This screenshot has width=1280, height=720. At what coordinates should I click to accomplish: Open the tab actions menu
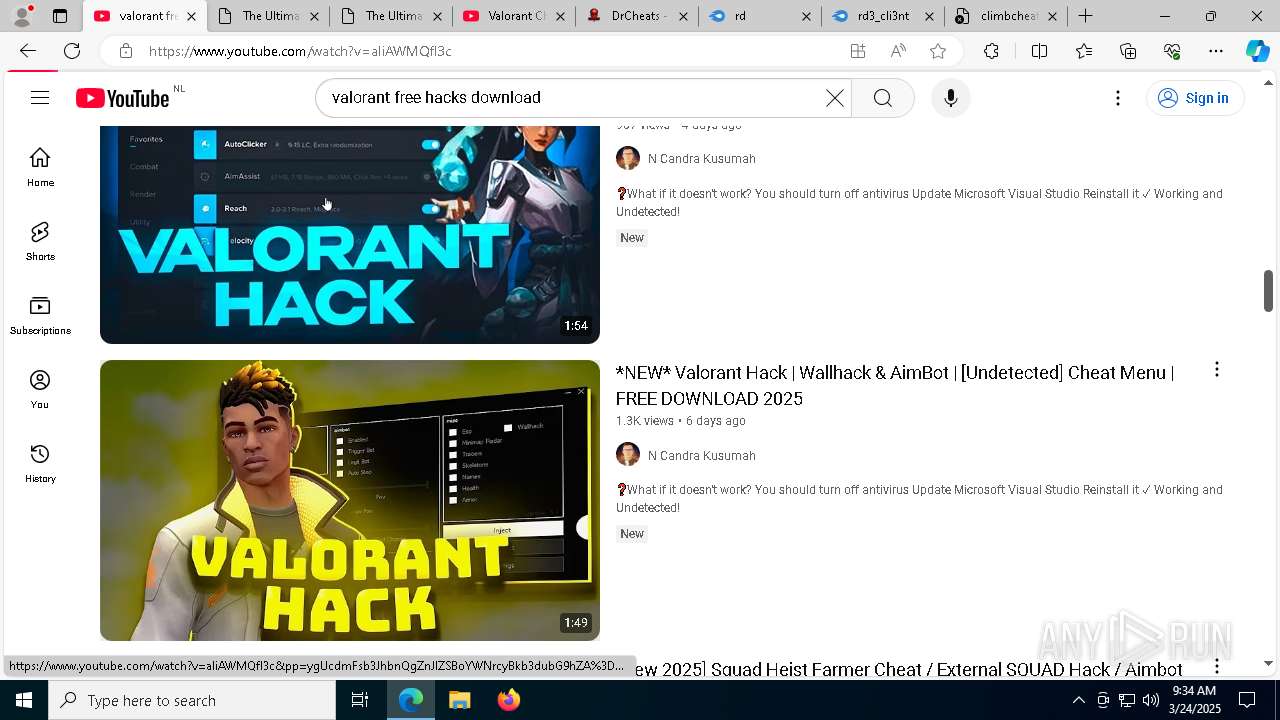(60, 16)
